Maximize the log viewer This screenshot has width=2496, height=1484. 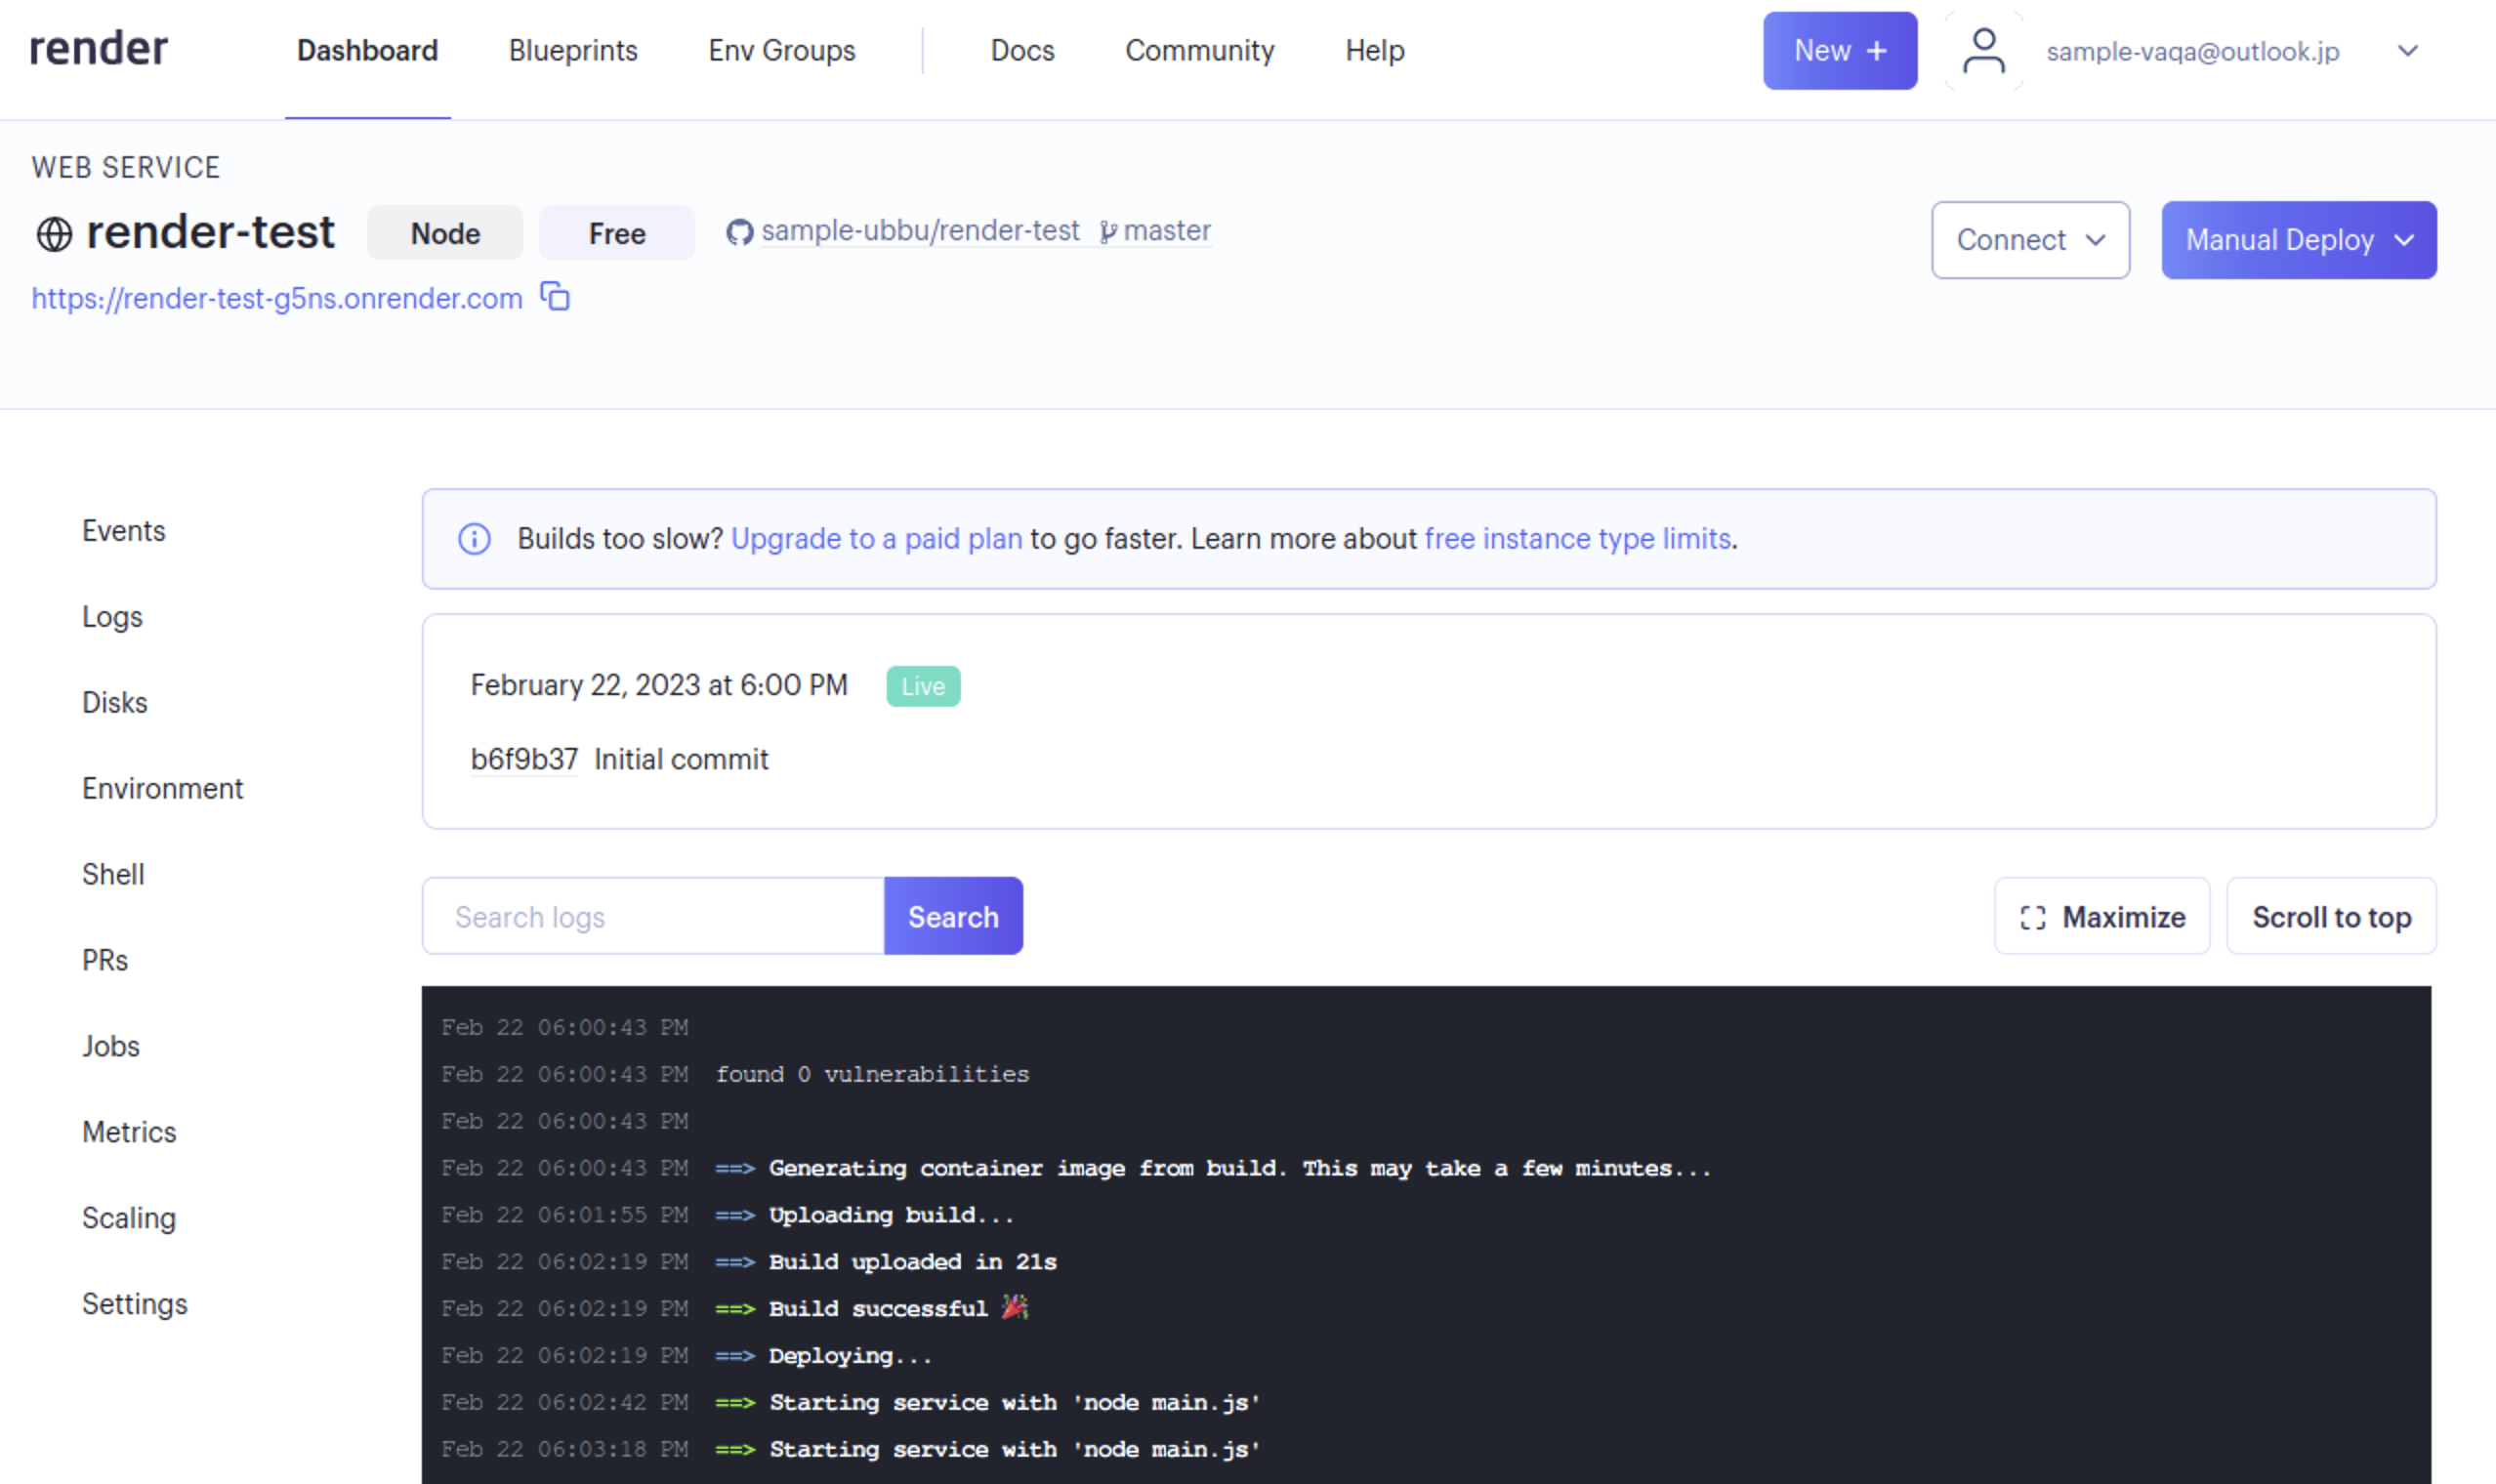click(x=2101, y=916)
